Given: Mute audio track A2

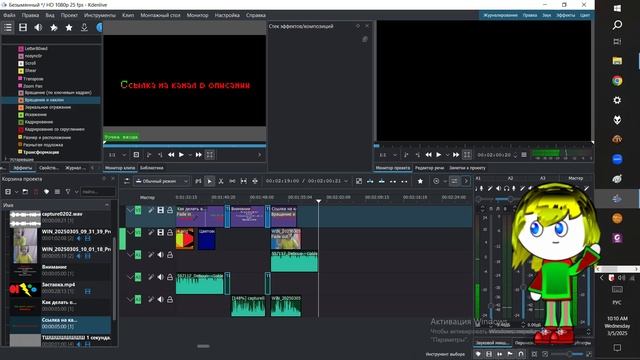Looking at the screenshot, I should tap(160, 277).
